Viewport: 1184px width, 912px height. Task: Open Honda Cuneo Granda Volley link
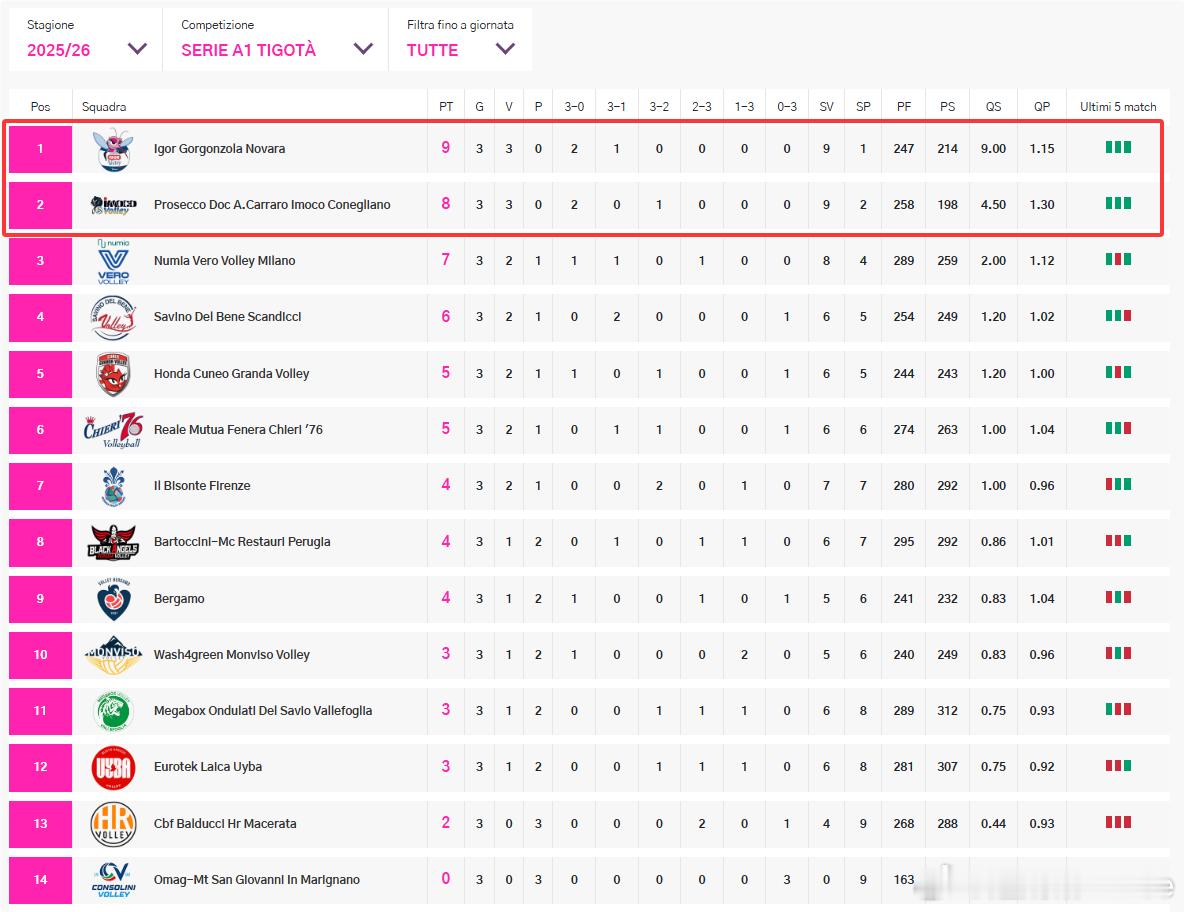point(231,373)
